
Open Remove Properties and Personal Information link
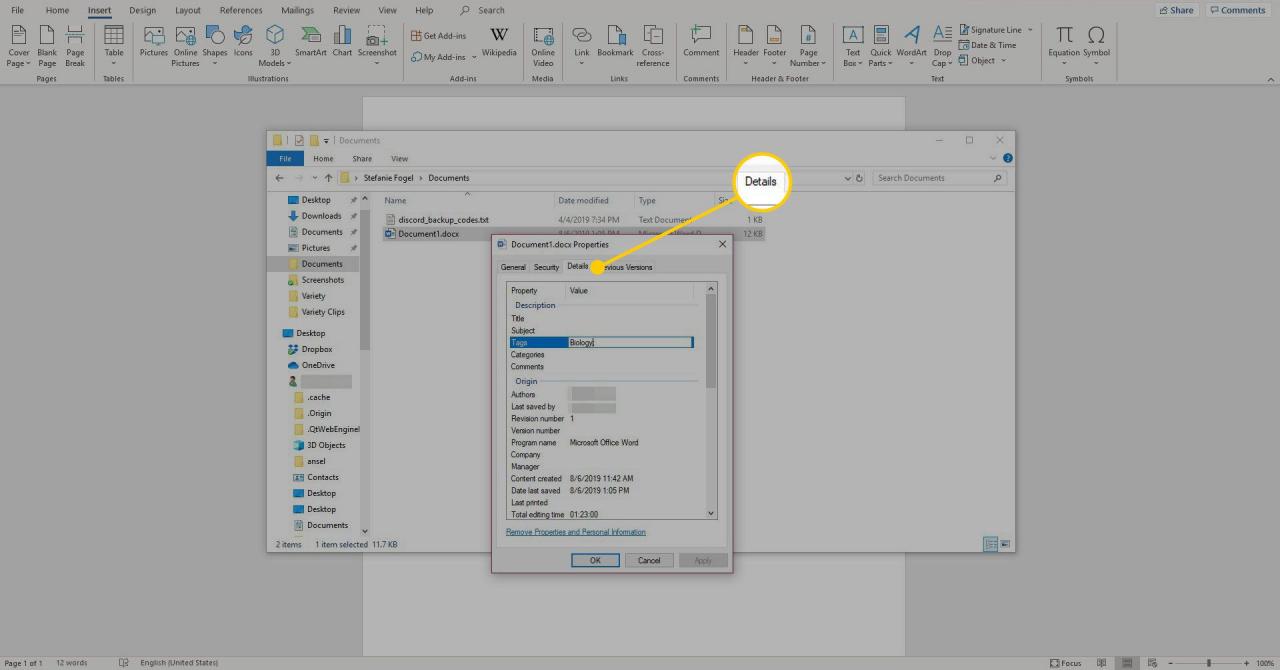576,532
